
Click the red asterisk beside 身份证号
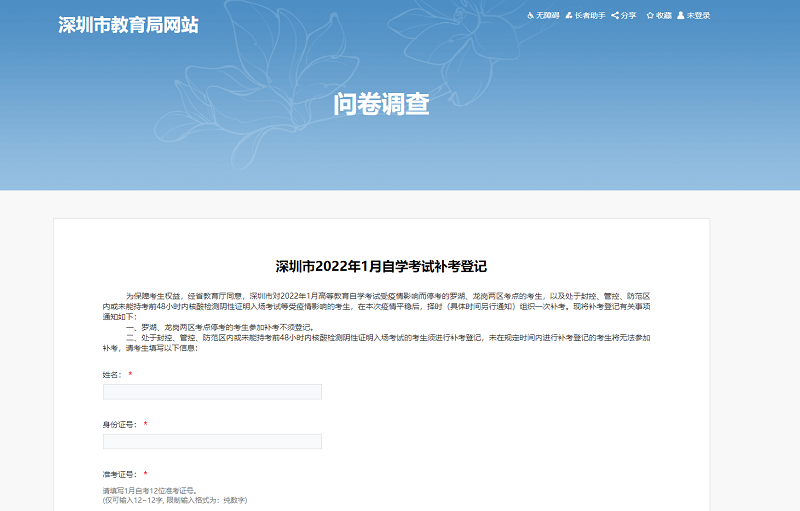point(146,424)
